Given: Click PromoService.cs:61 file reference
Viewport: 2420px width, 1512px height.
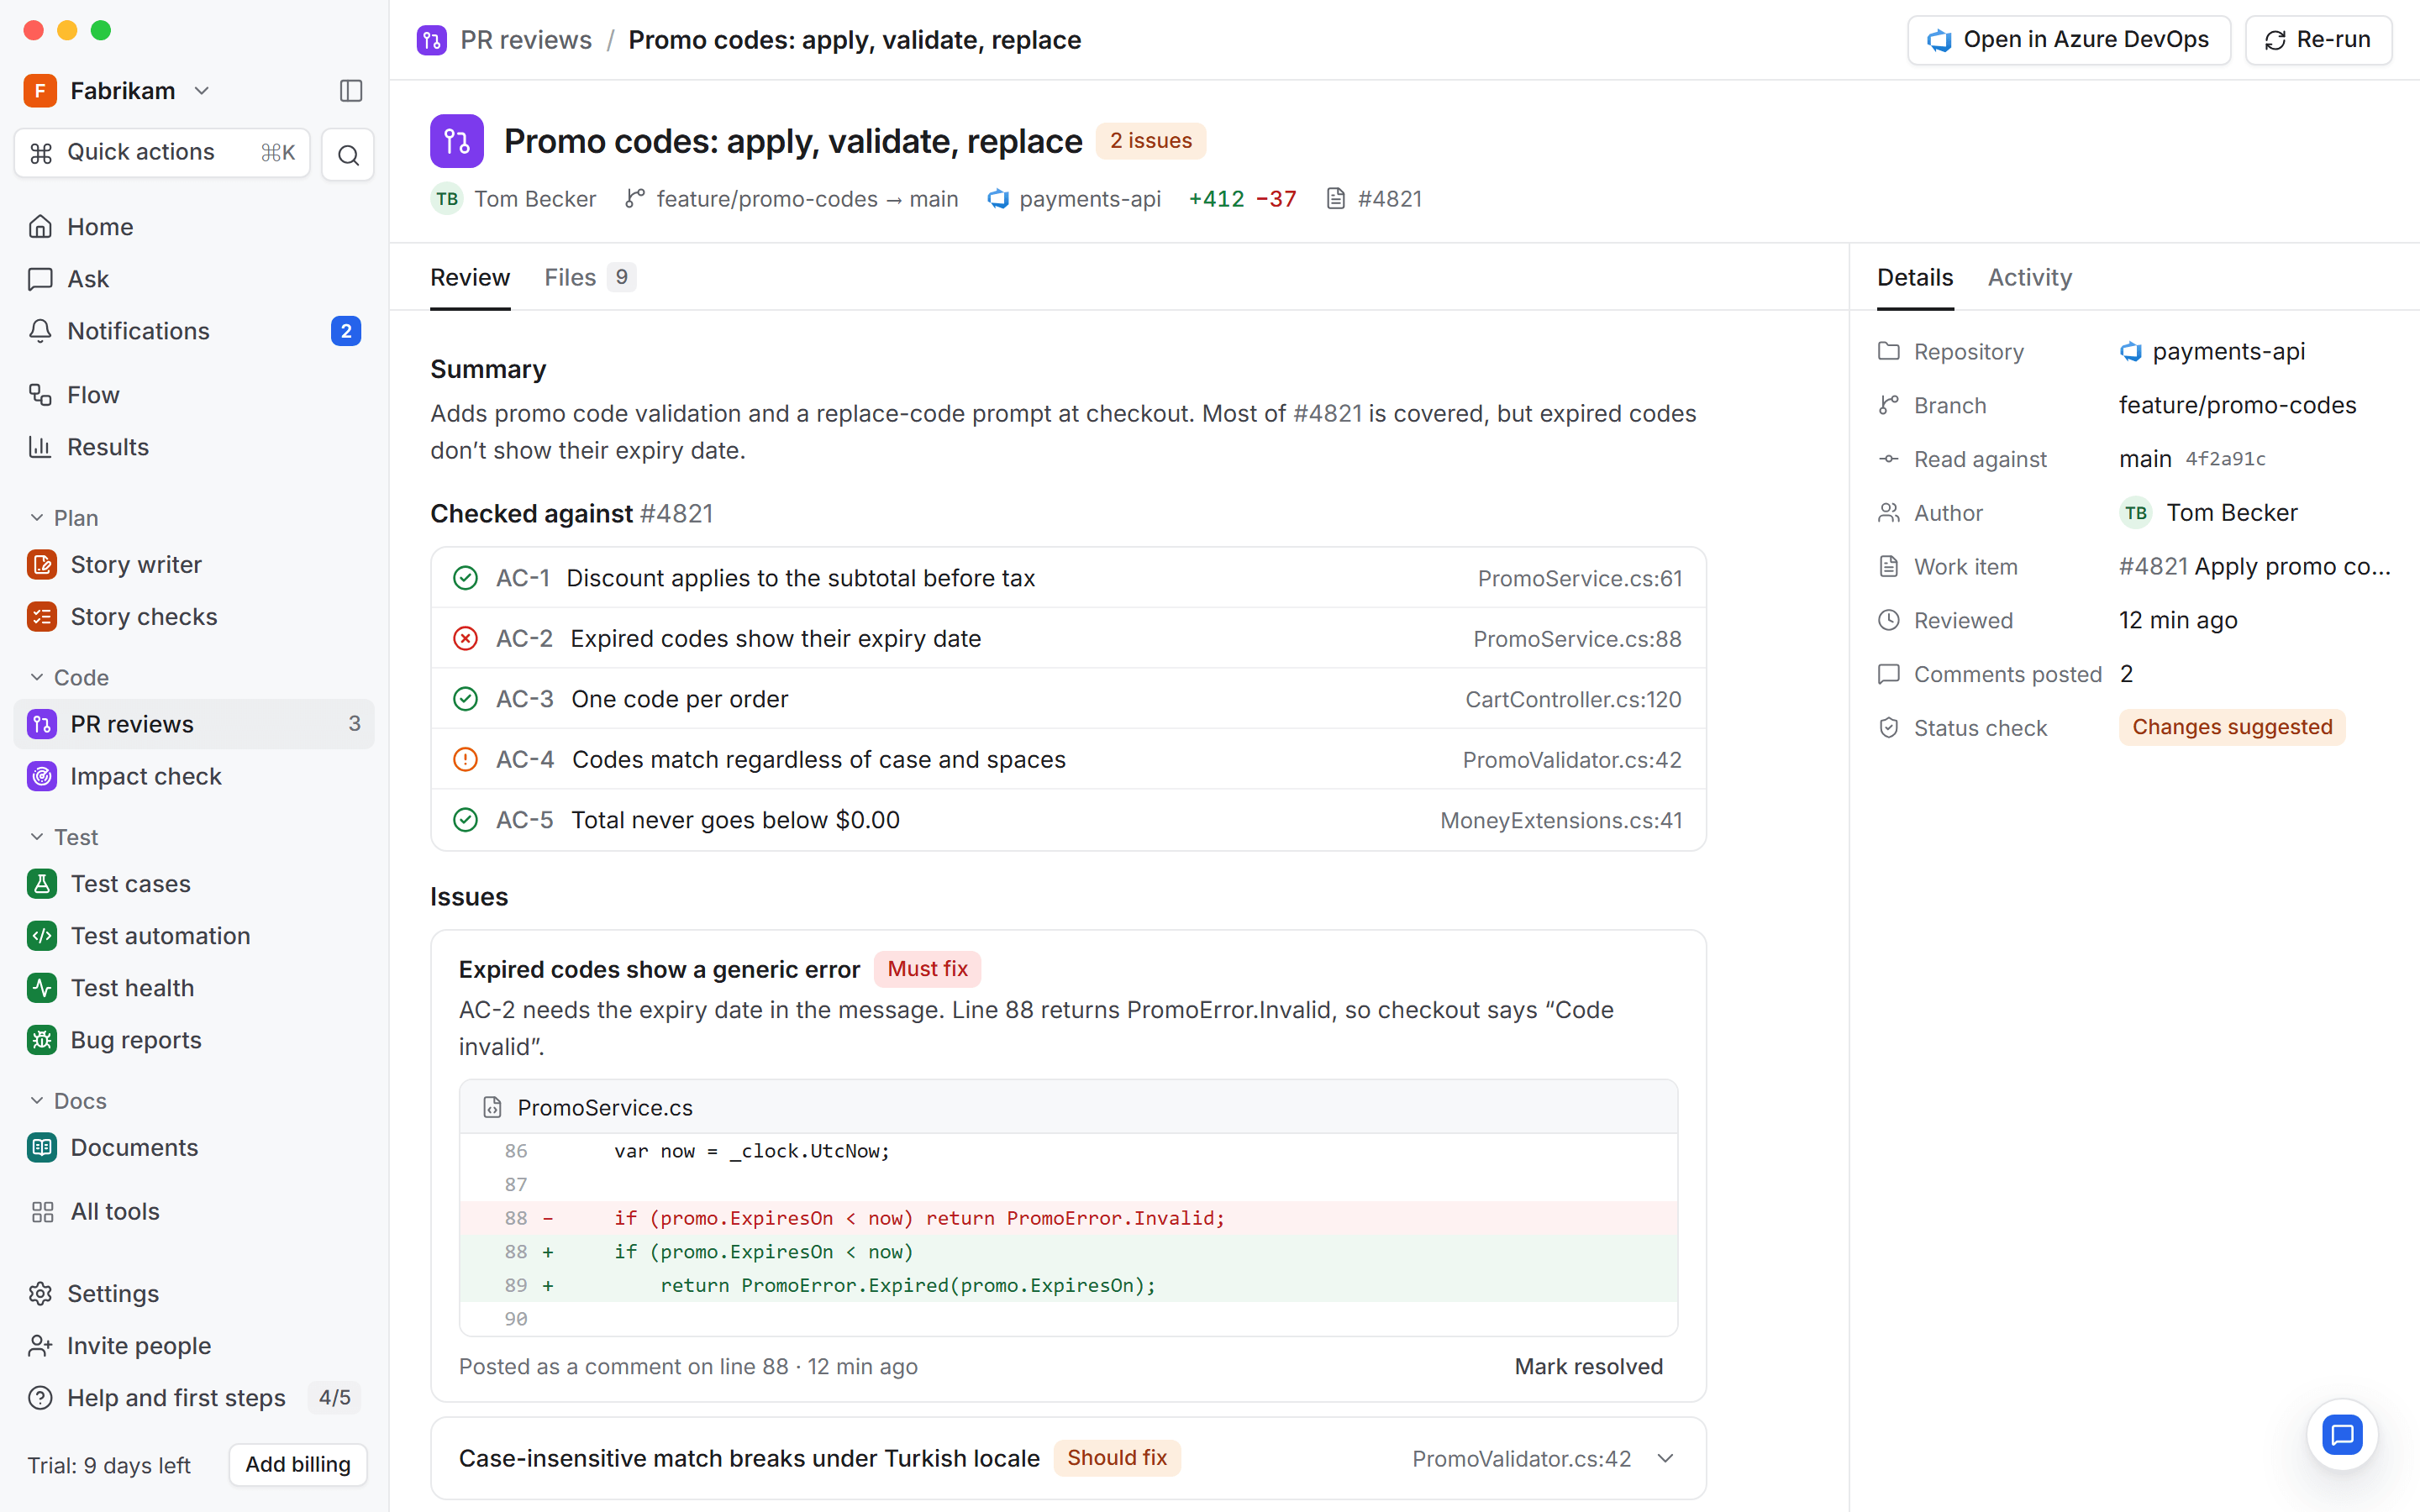Looking at the screenshot, I should (1579, 578).
